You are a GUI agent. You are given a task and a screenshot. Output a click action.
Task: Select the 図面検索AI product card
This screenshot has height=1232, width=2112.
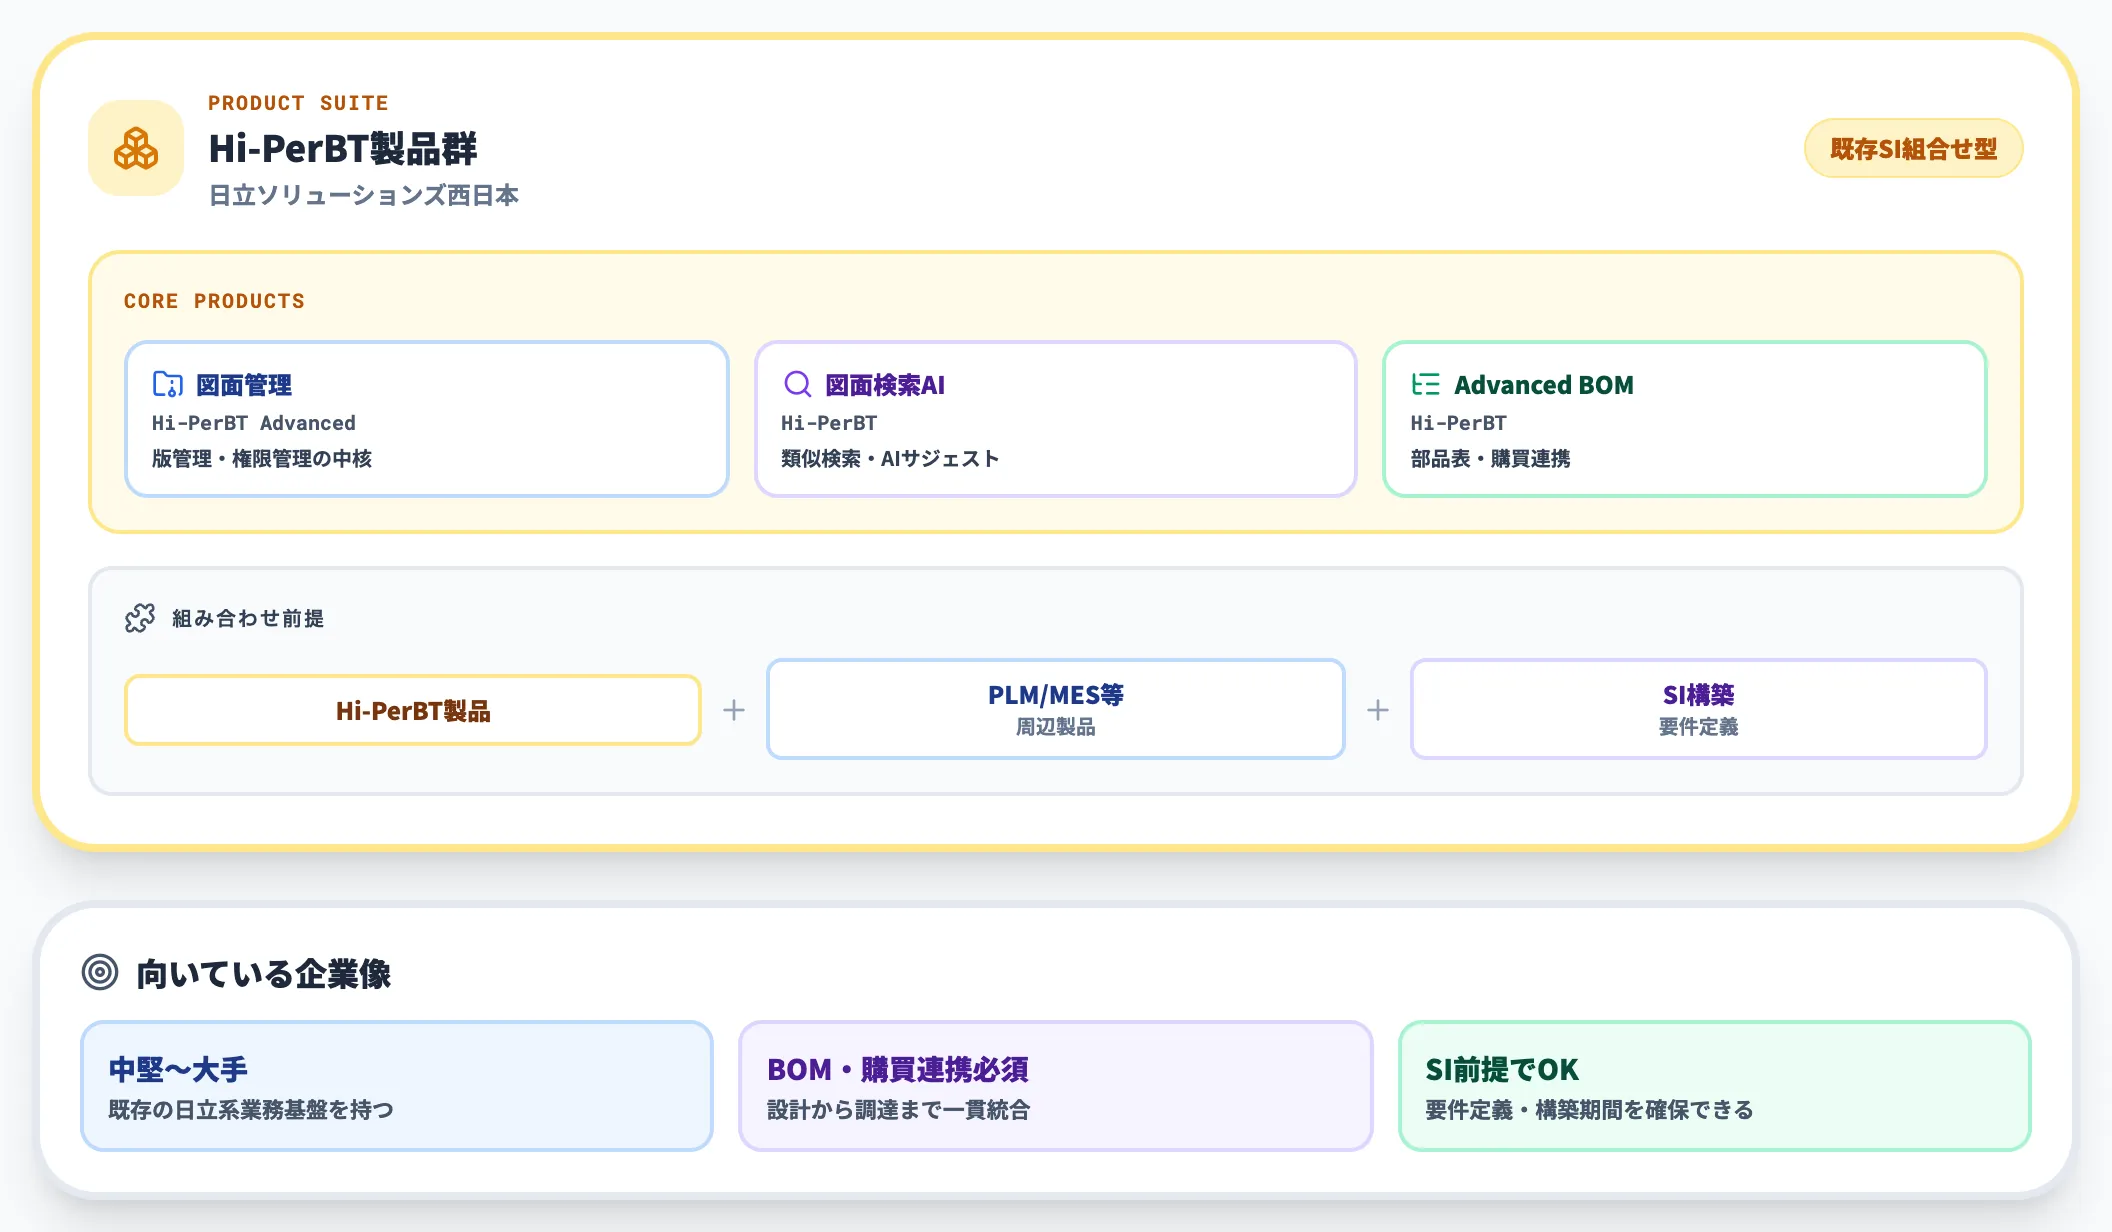tap(1055, 419)
